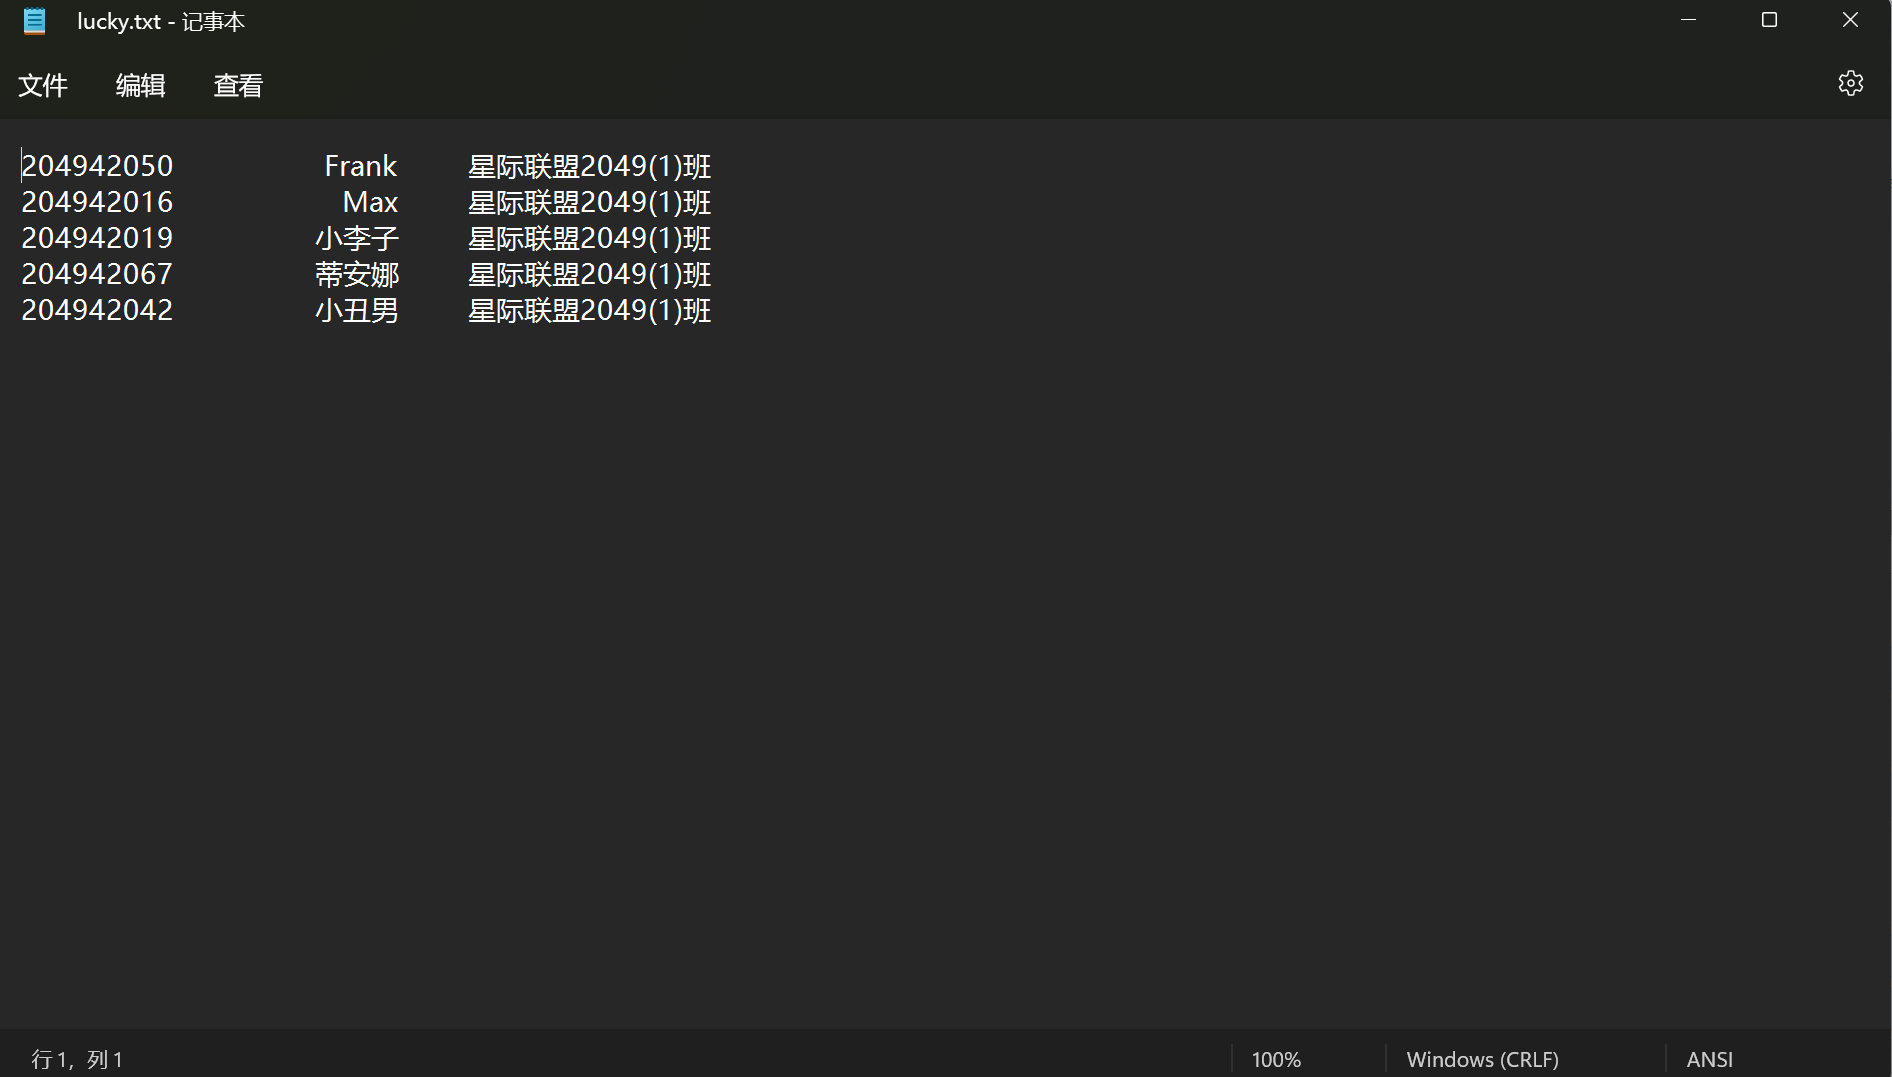Minimize the Notepad window
The width and height of the screenshot is (1892, 1077).
[1688, 20]
